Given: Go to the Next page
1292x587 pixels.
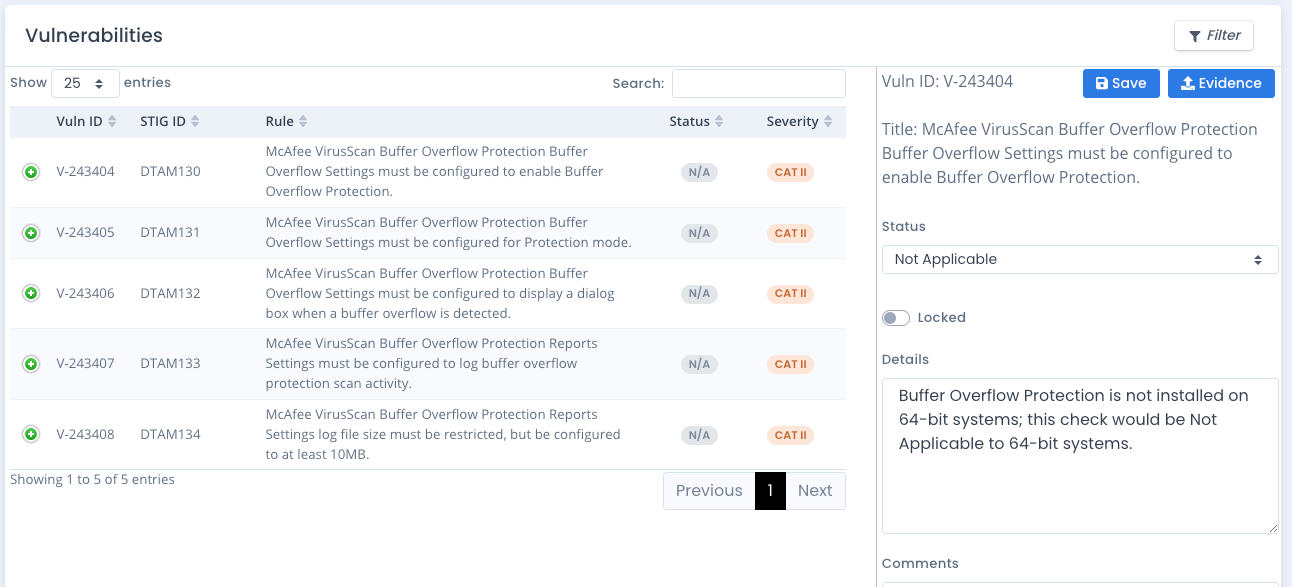Looking at the screenshot, I should [x=815, y=491].
